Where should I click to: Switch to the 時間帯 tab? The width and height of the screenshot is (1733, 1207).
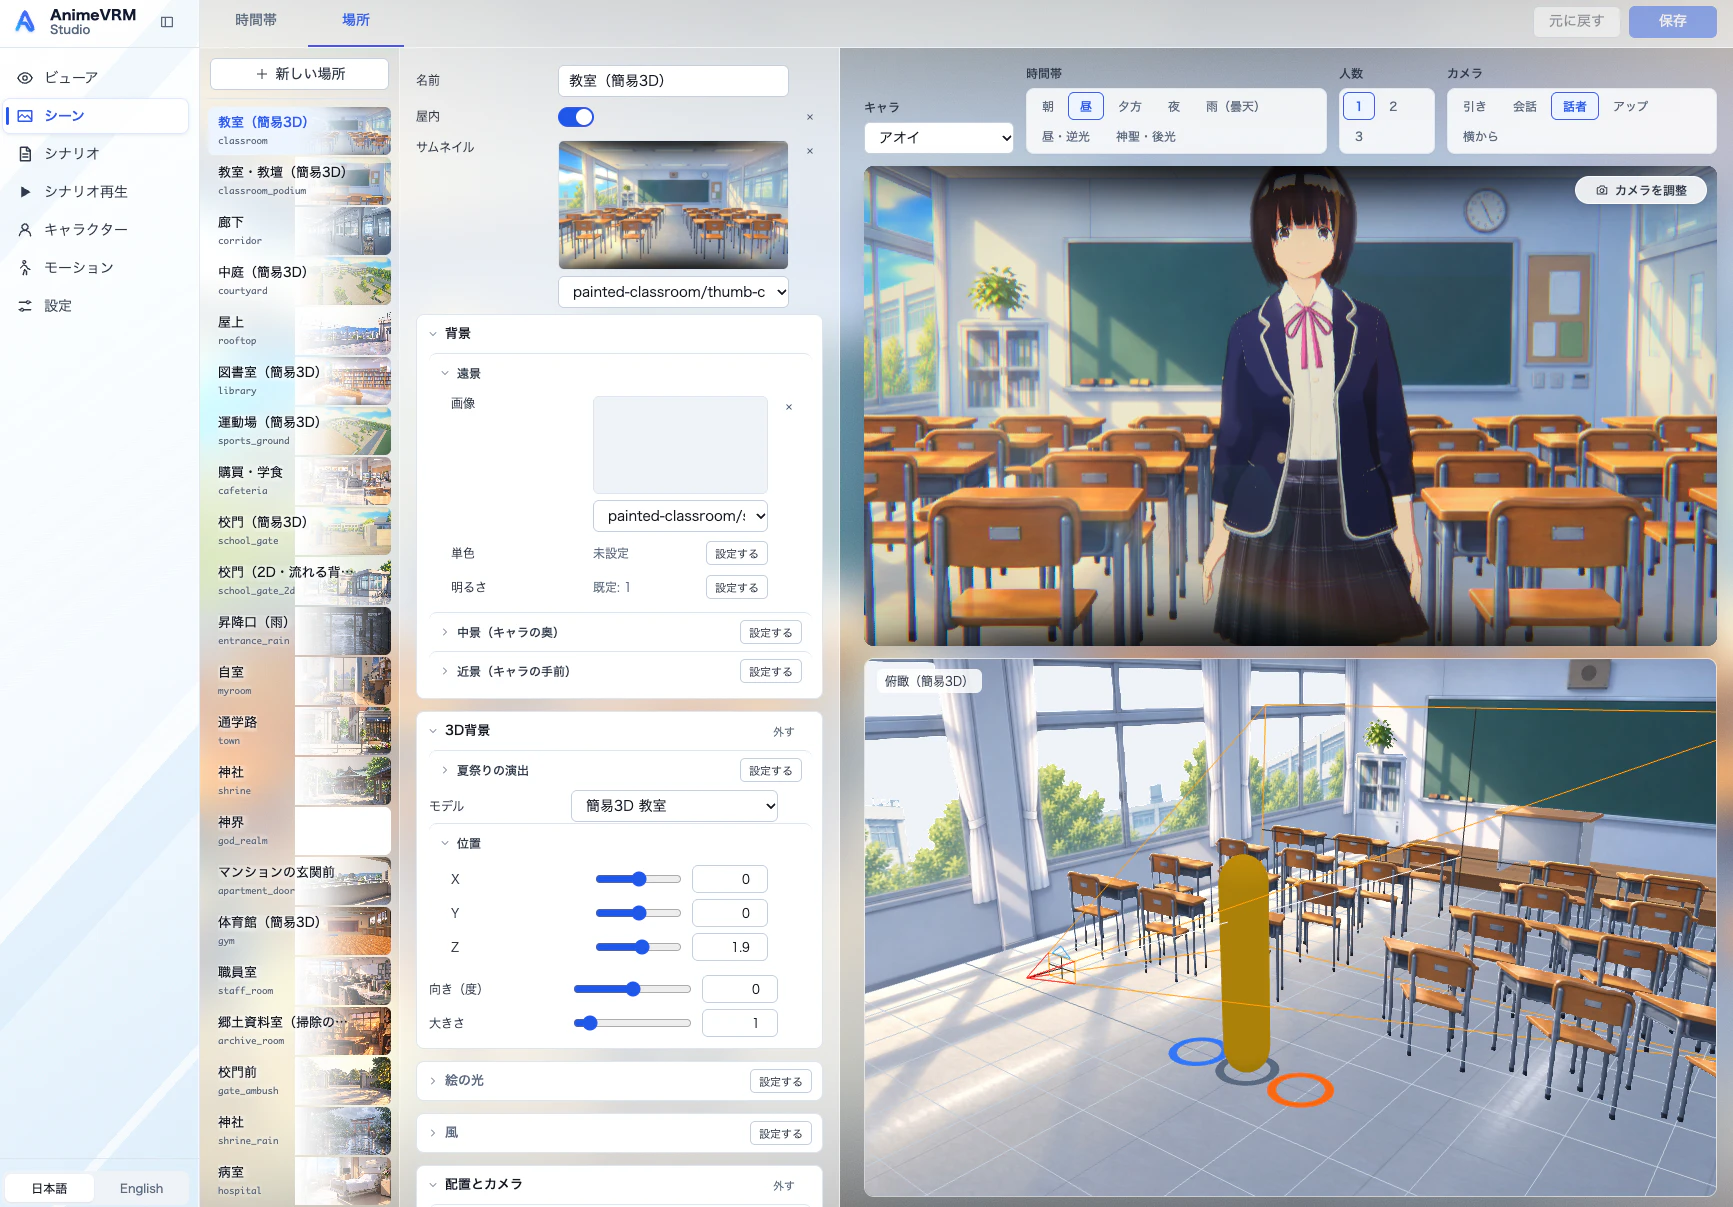pos(256,21)
